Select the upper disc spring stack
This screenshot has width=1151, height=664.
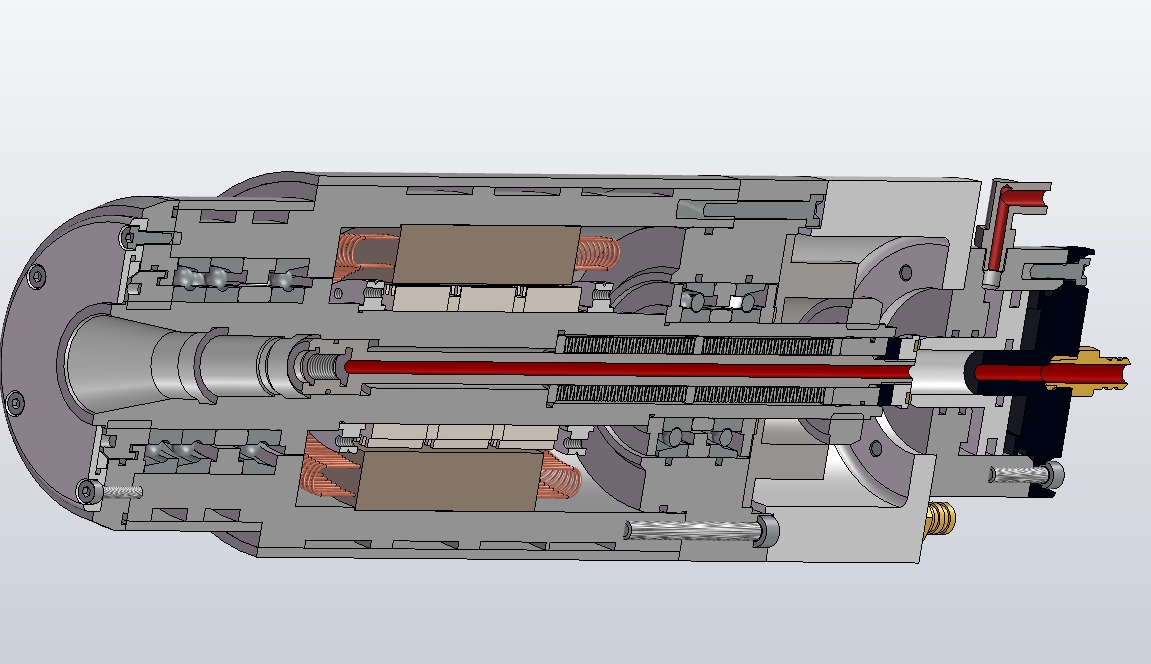click(x=699, y=346)
